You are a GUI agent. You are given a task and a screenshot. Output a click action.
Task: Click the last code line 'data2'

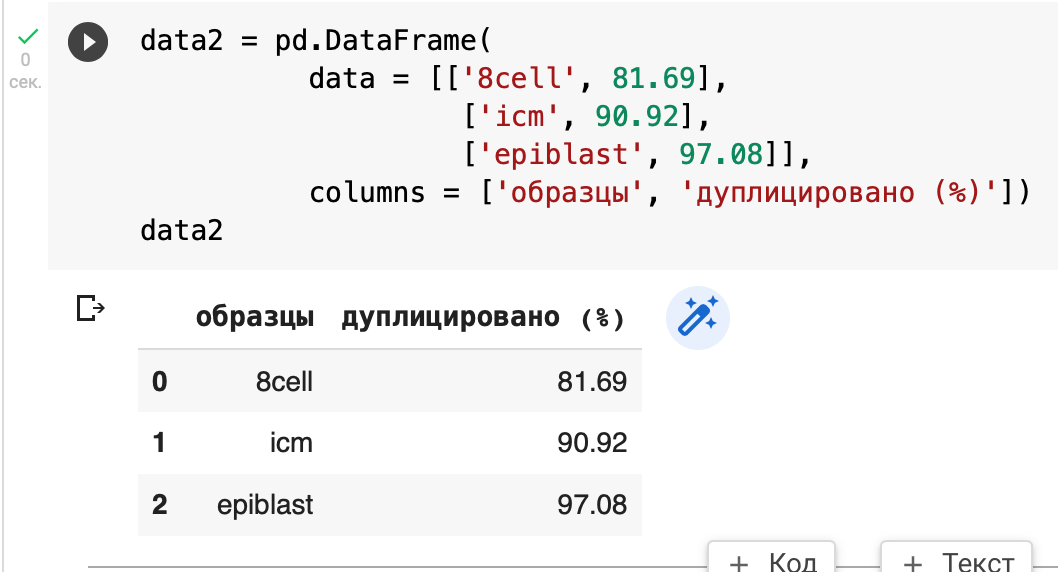pyautogui.click(x=182, y=231)
